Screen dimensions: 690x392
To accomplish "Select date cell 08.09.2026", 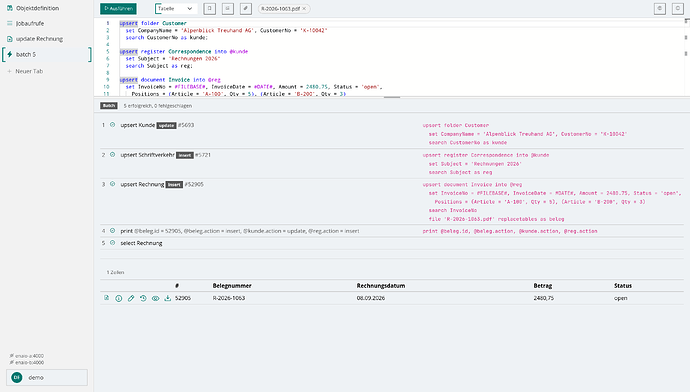I will click(x=371, y=298).
